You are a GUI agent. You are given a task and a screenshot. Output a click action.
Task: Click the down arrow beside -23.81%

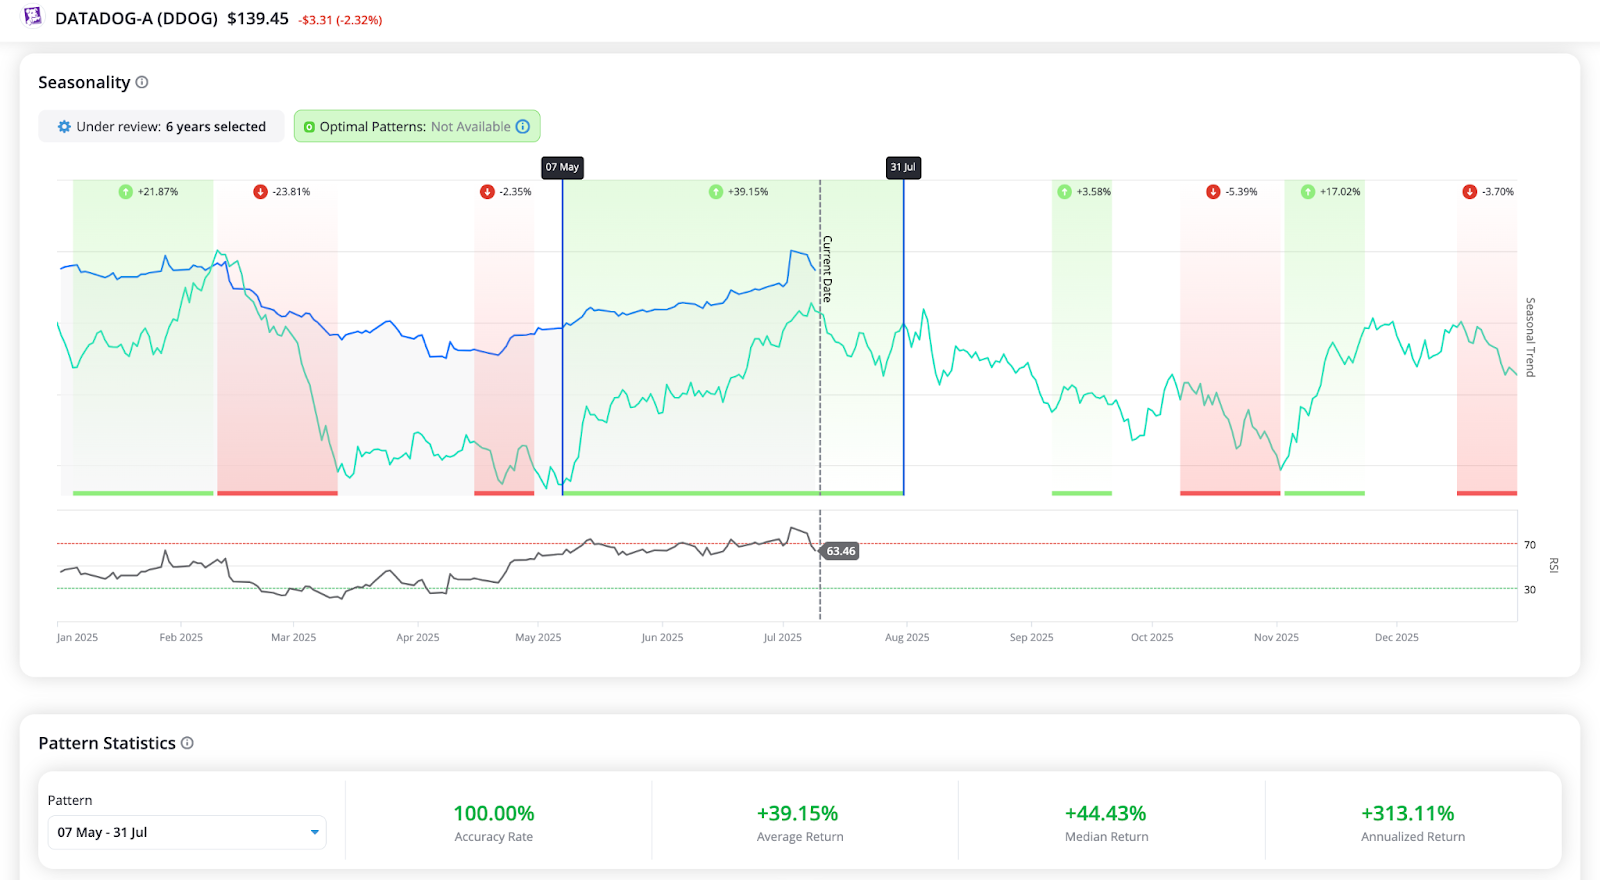(x=260, y=192)
